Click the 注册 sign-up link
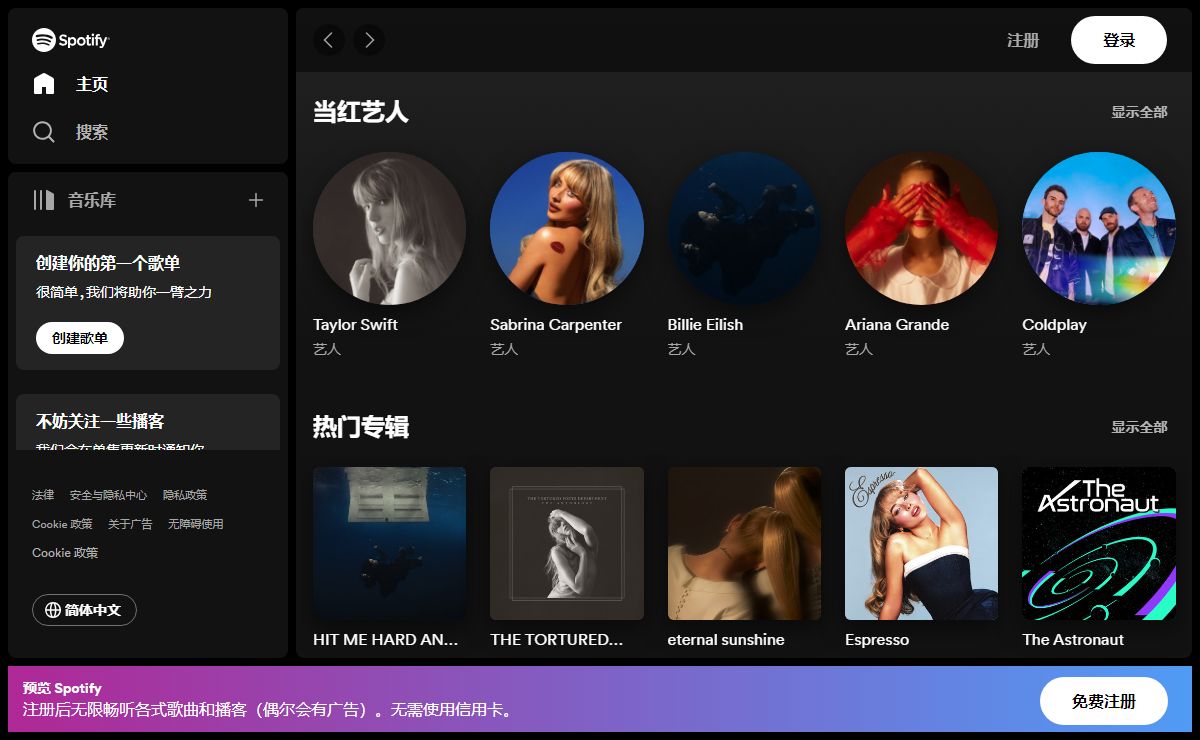1200x740 pixels. (x=1023, y=40)
